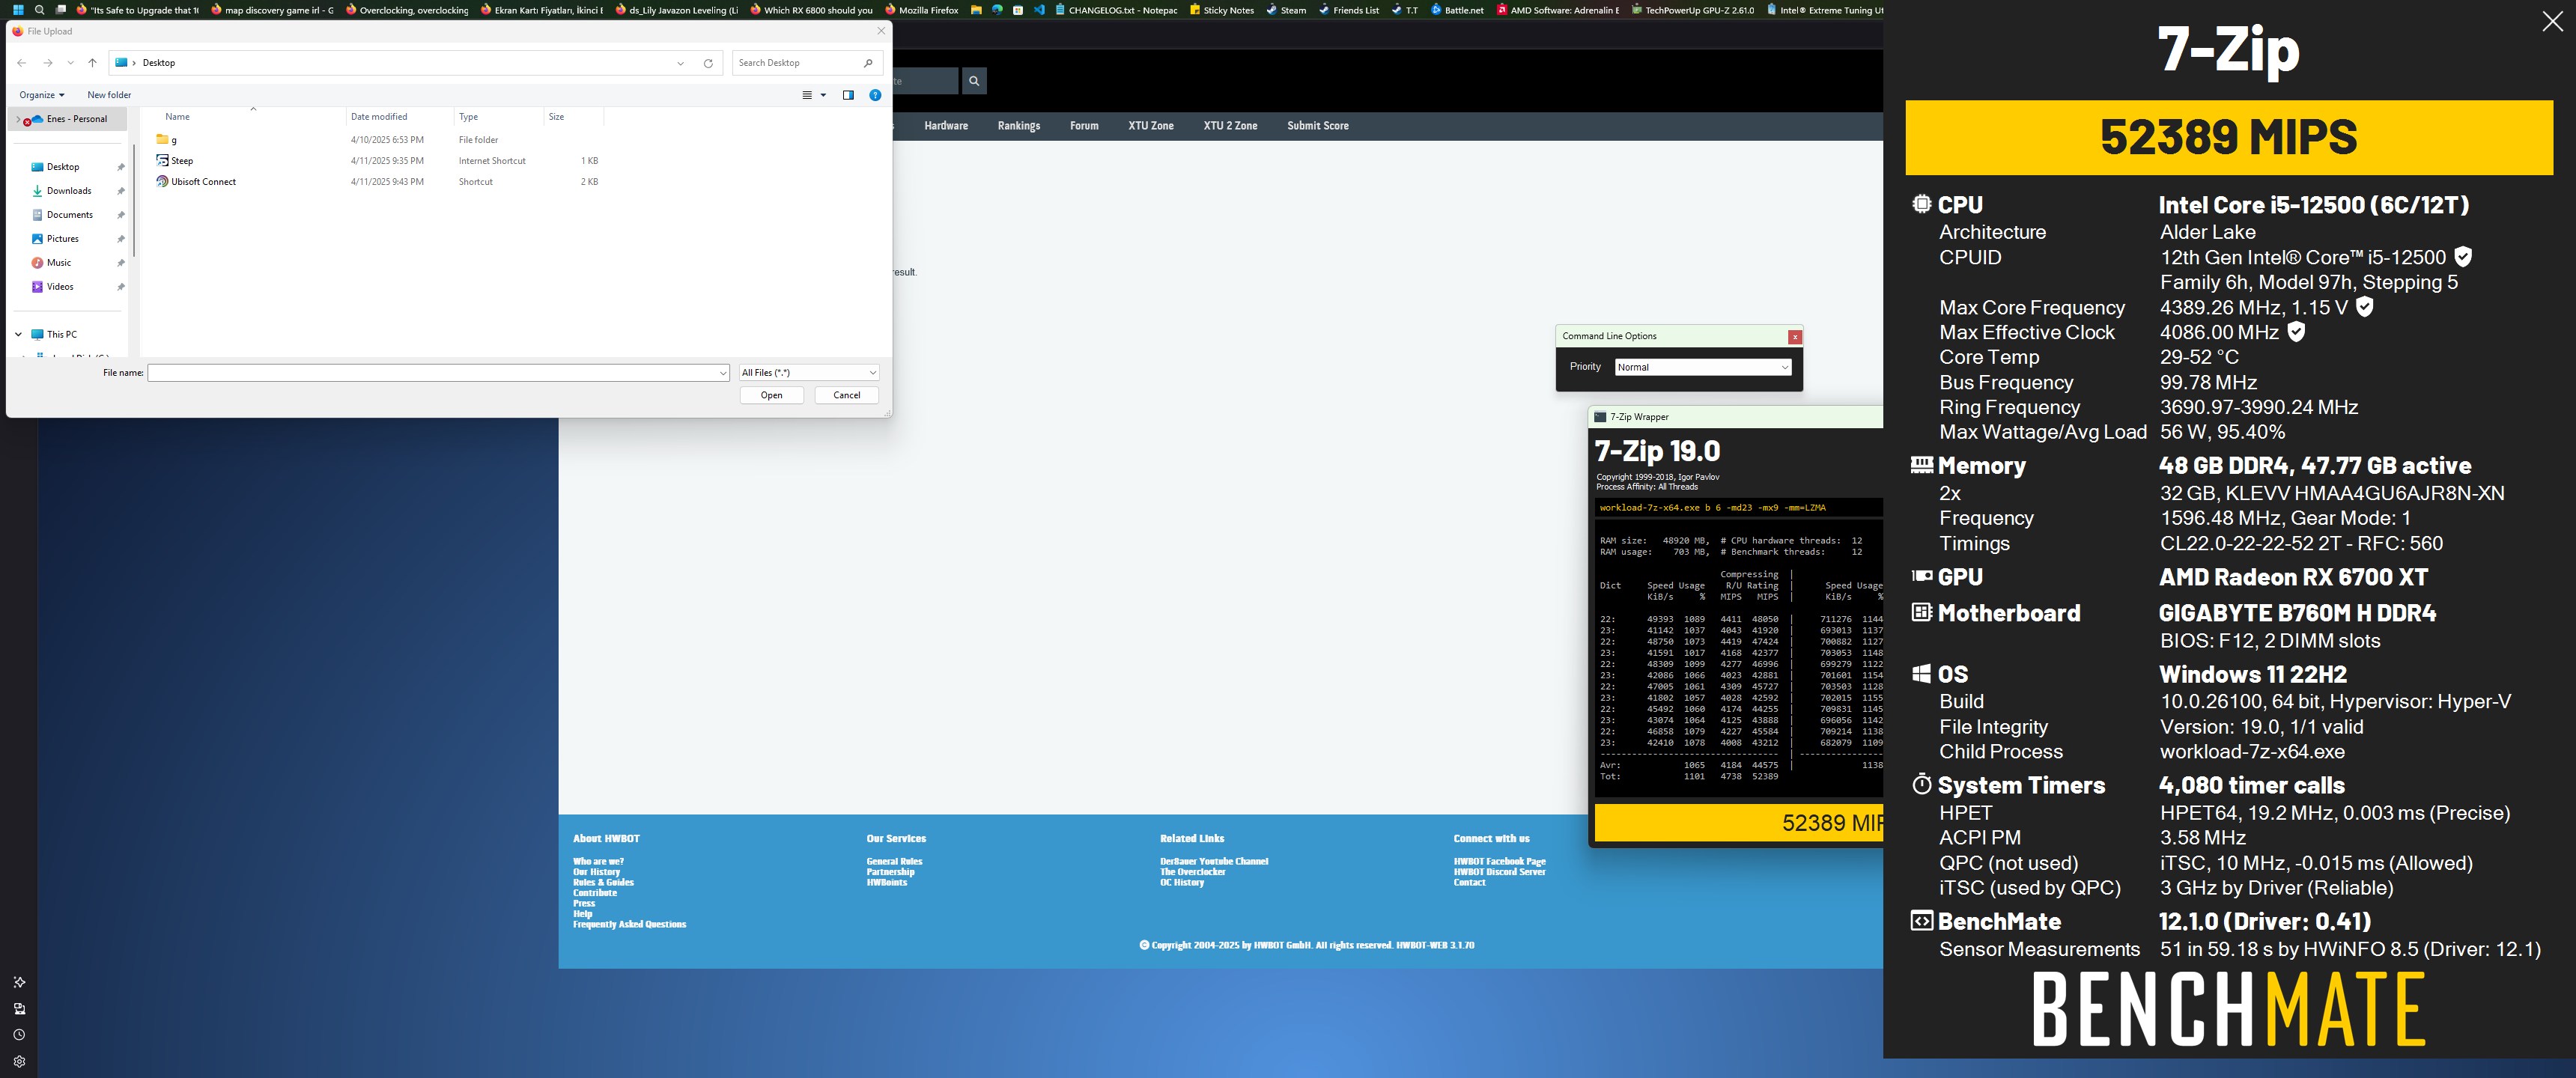Screen dimensions: 2576x1078
Task: Open Desktop in the navigation pane
Action: pyautogui.click(x=63, y=167)
